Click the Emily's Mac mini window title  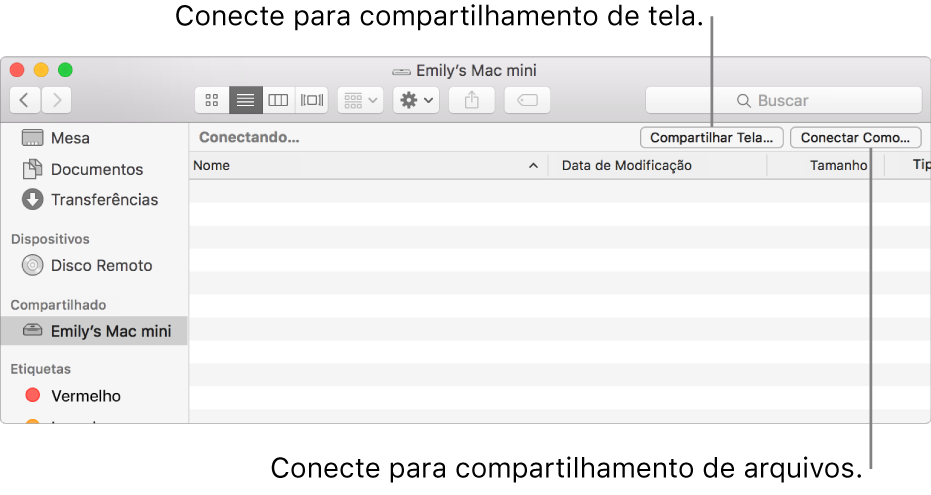[476, 71]
